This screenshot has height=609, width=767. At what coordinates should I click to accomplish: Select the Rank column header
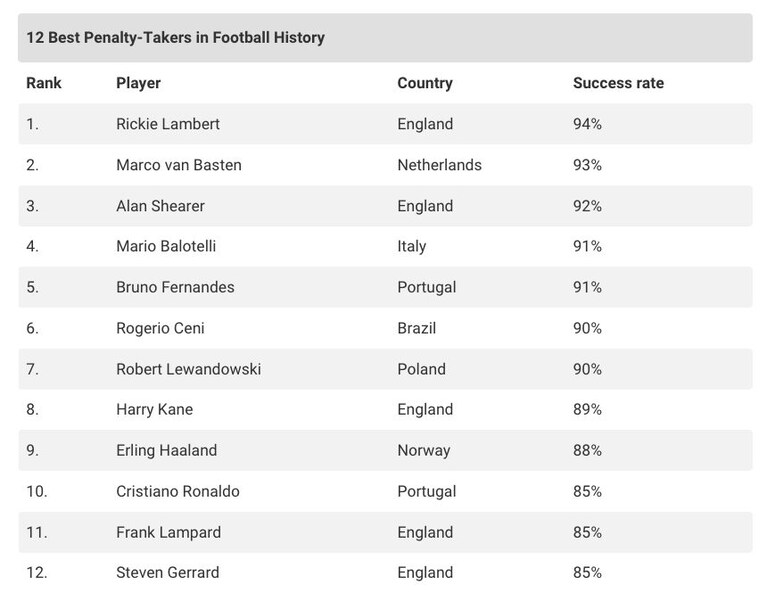point(44,83)
